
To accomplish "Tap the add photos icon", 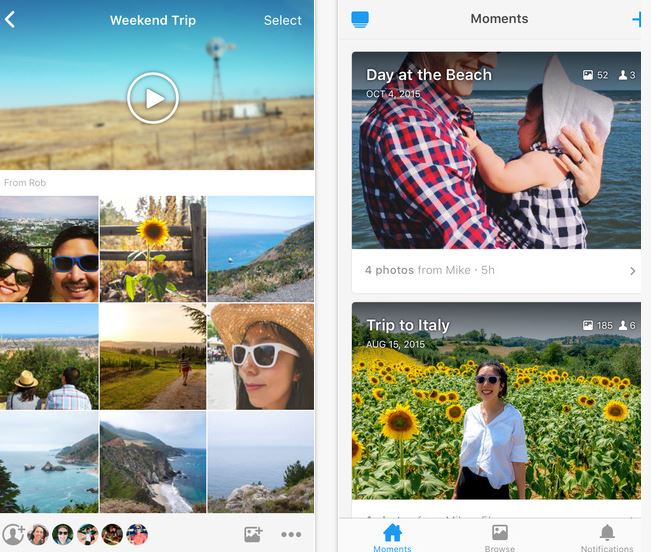I will point(253,534).
